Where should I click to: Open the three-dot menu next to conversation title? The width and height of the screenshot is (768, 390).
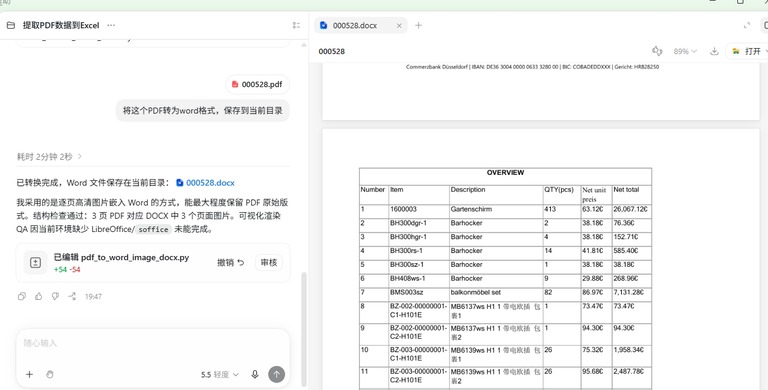click(111, 25)
